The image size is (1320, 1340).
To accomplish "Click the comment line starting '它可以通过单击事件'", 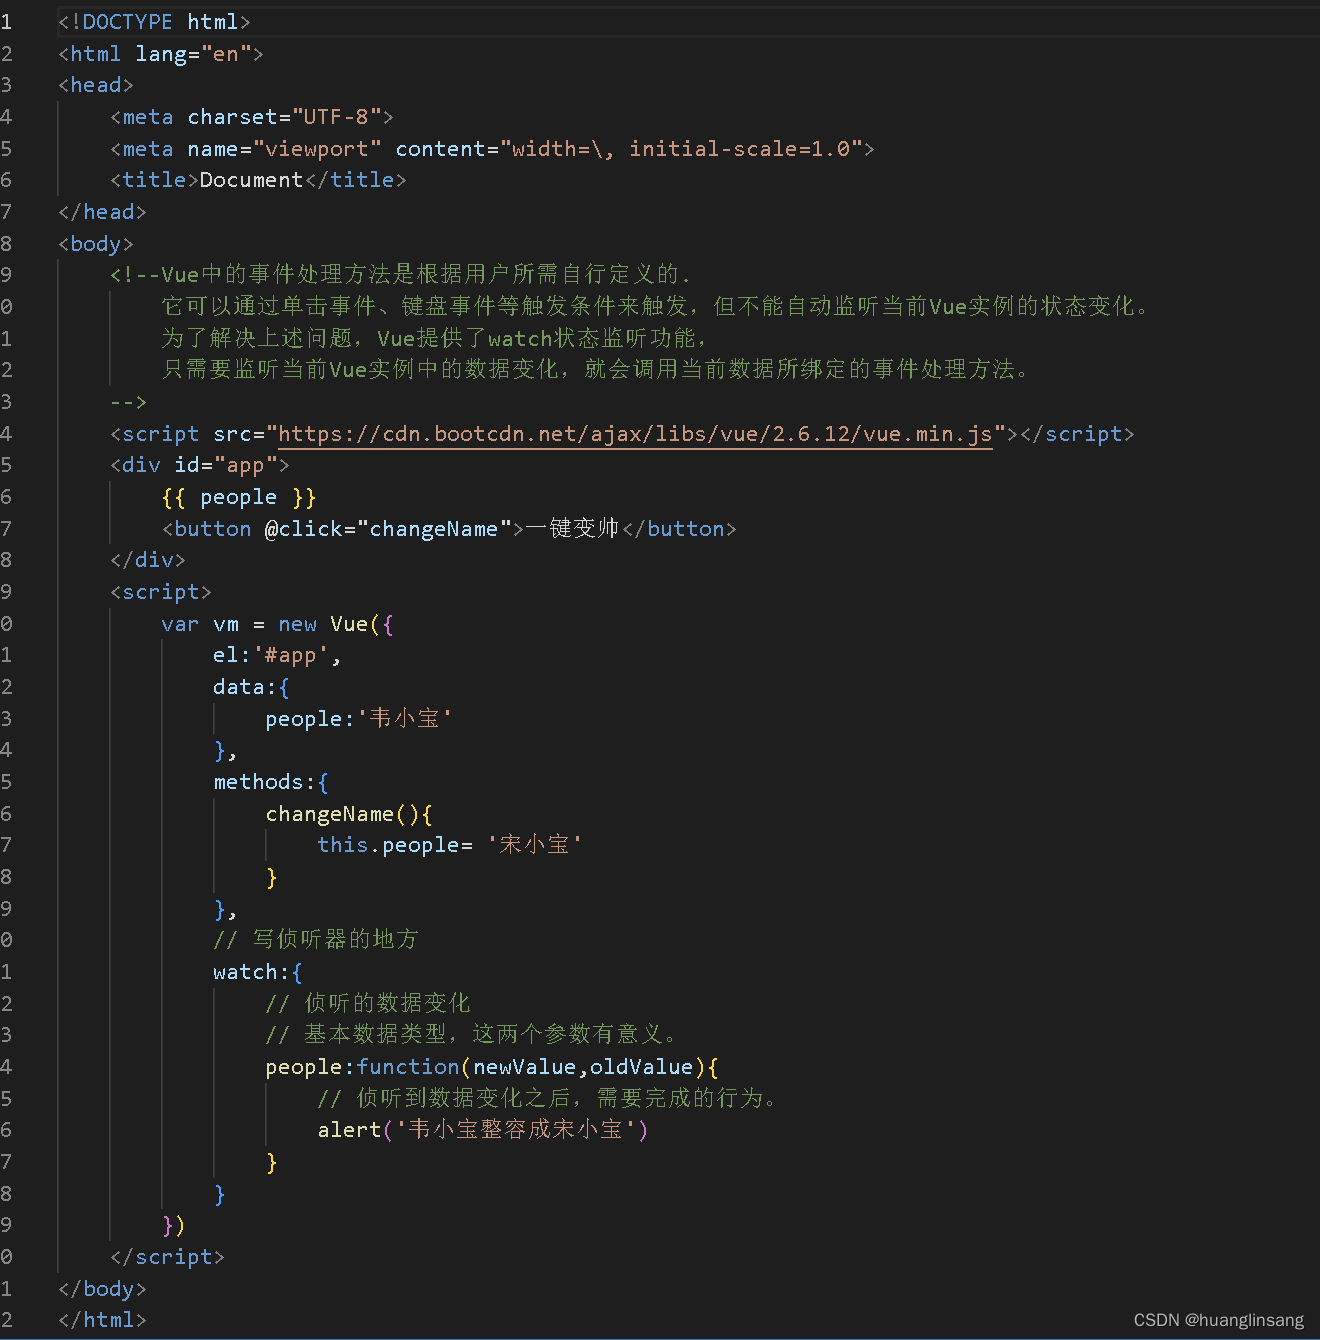I will [655, 306].
